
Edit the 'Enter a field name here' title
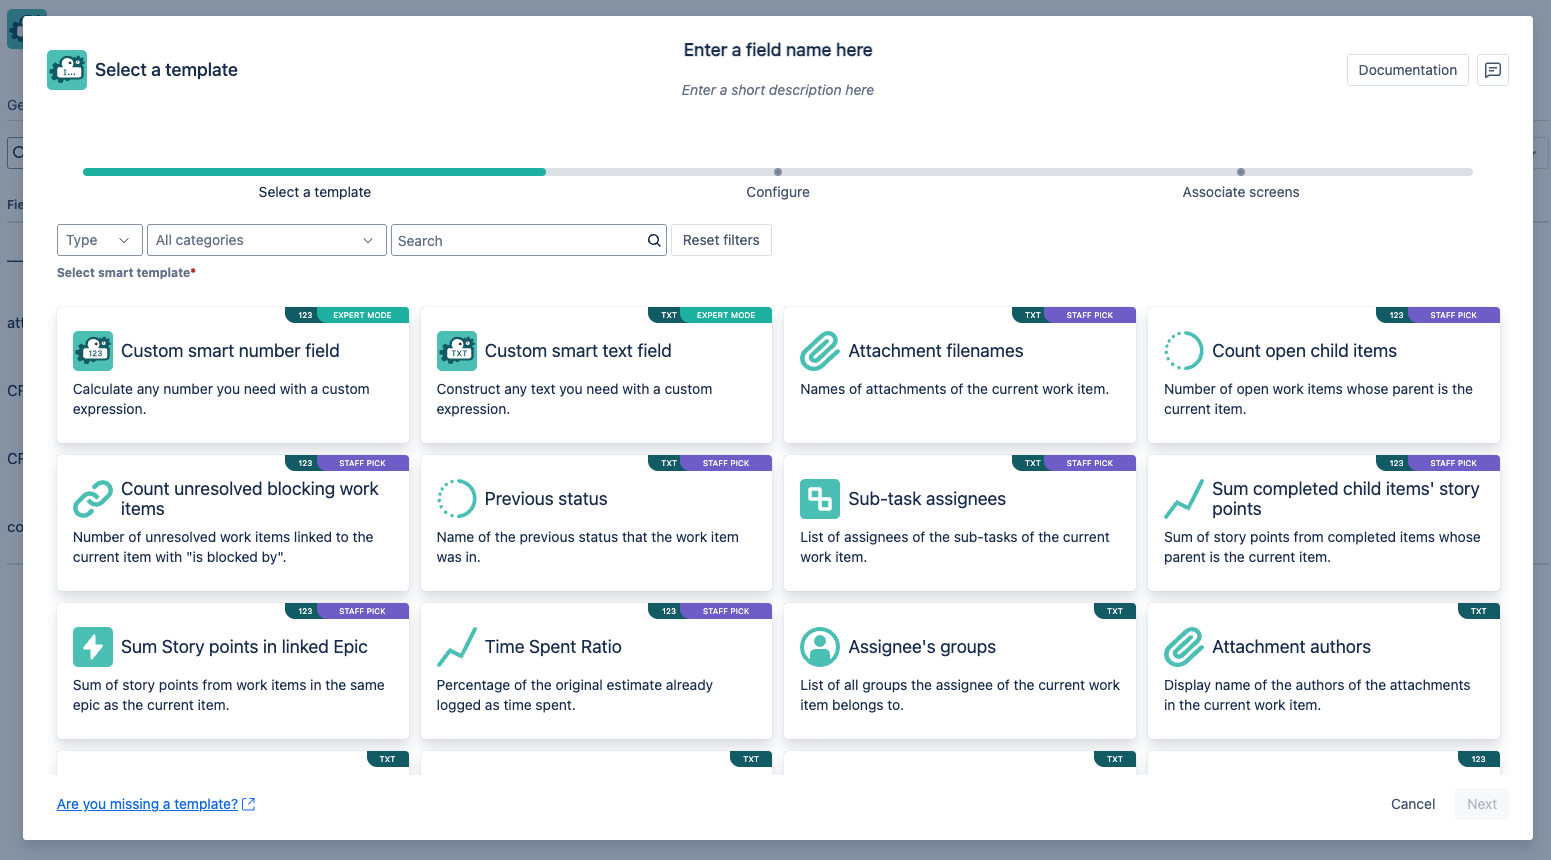[777, 50]
